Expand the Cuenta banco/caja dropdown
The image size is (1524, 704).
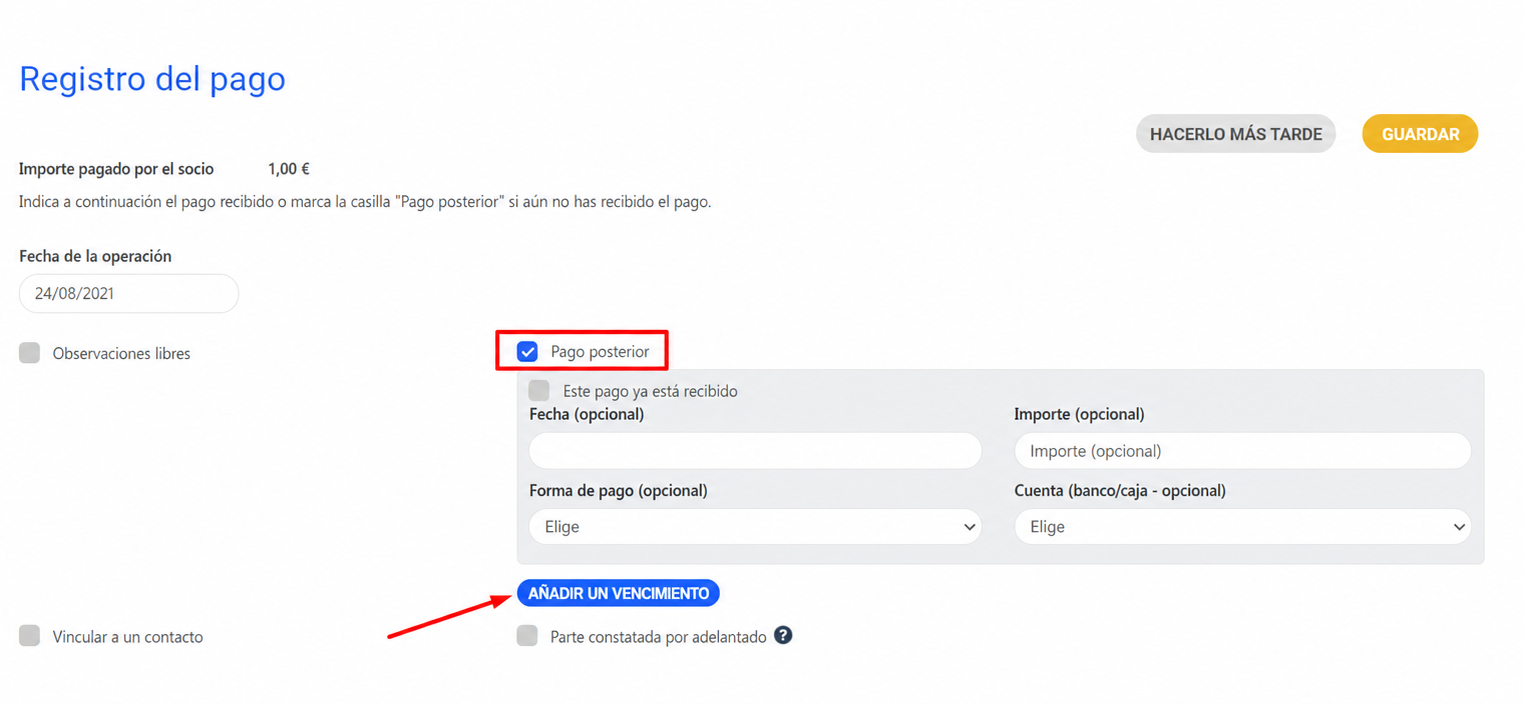(1242, 527)
